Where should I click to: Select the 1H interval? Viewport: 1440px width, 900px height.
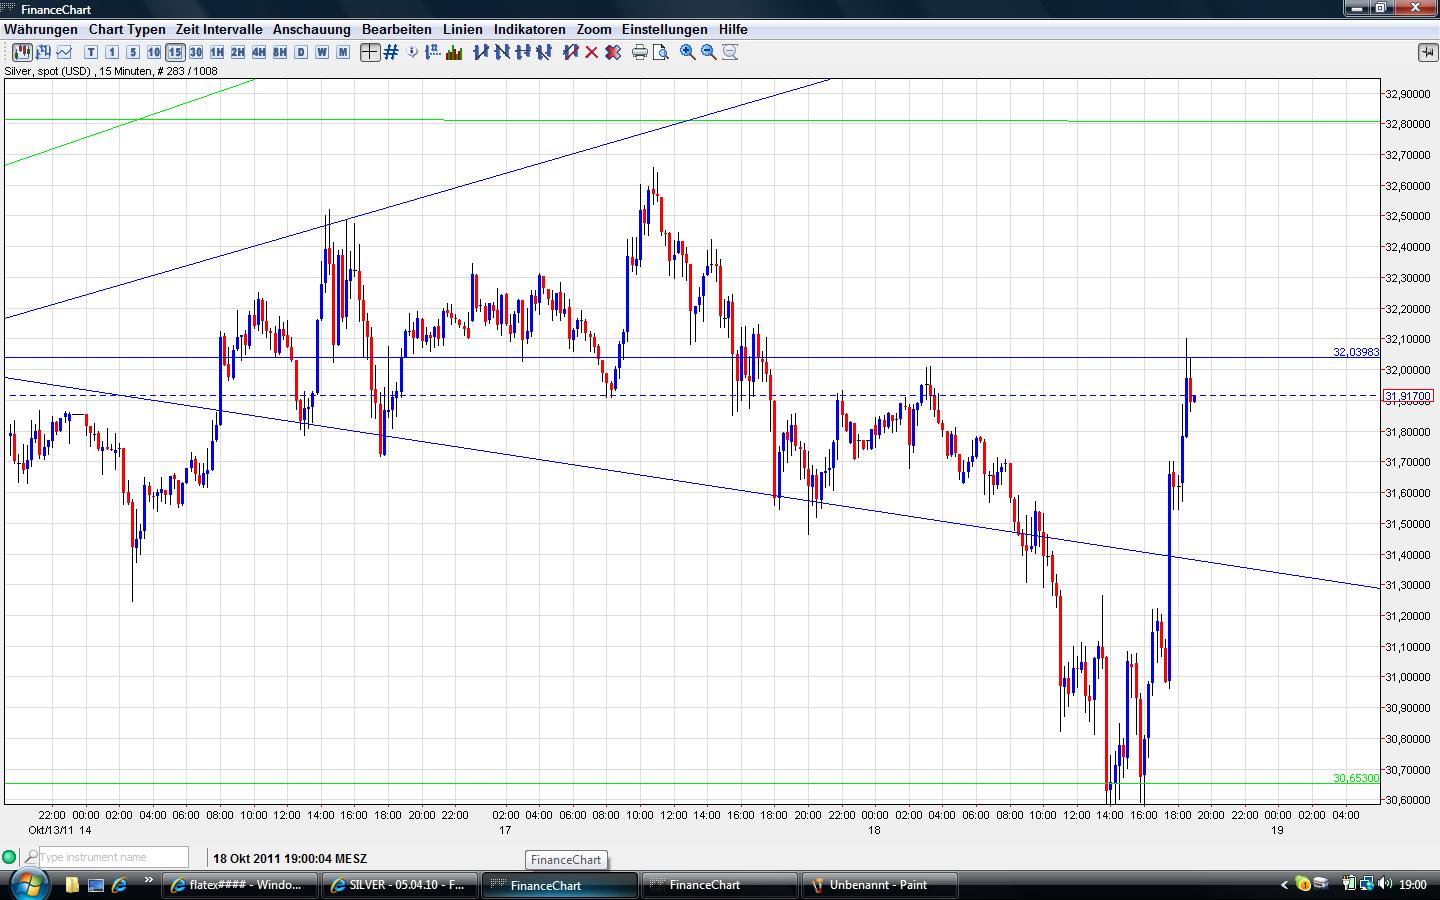pyautogui.click(x=217, y=52)
